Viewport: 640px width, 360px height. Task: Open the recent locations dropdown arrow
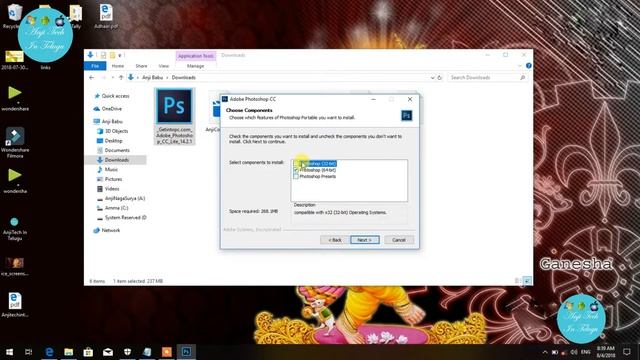click(113, 78)
